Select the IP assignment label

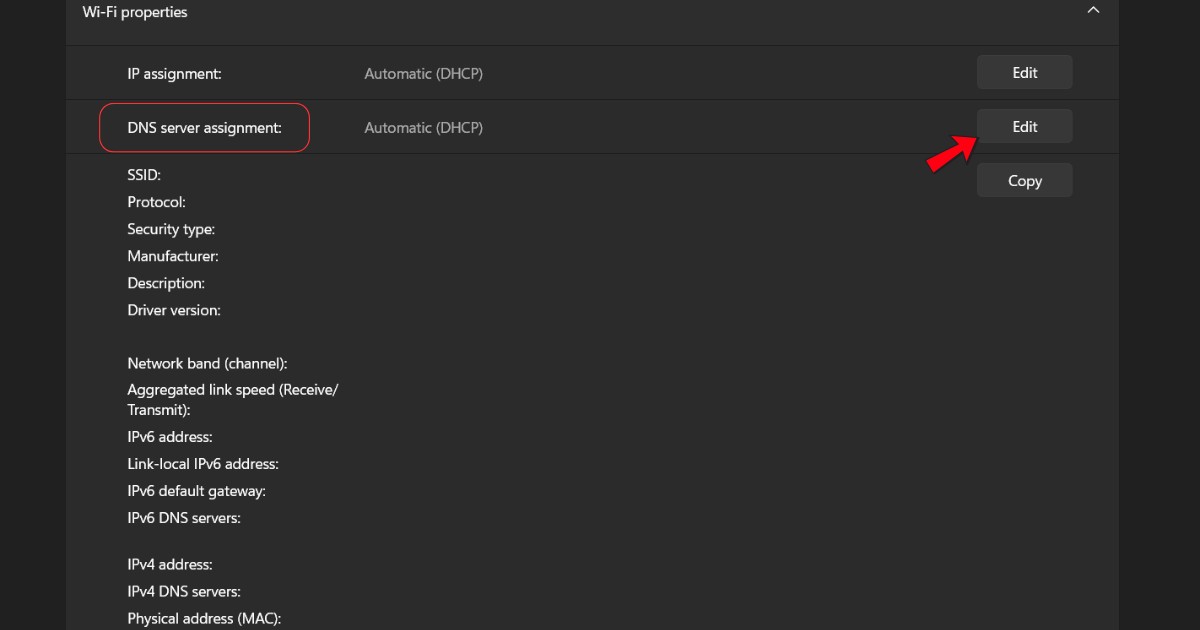[176, 73]
